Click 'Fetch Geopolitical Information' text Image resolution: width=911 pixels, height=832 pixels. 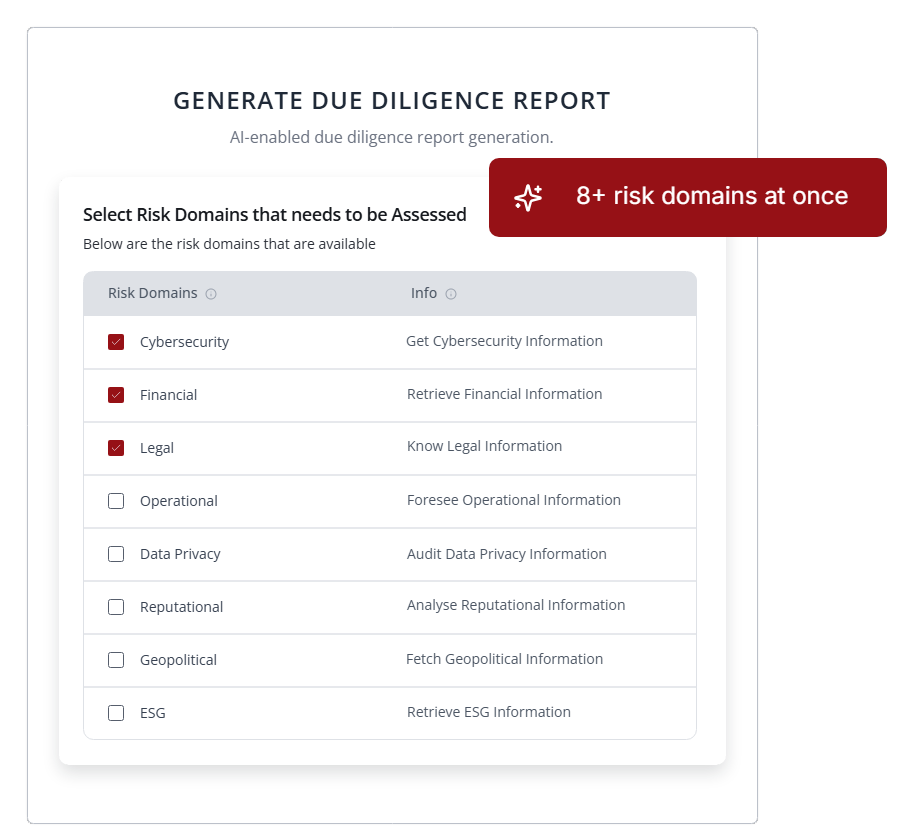coord(504,659)
